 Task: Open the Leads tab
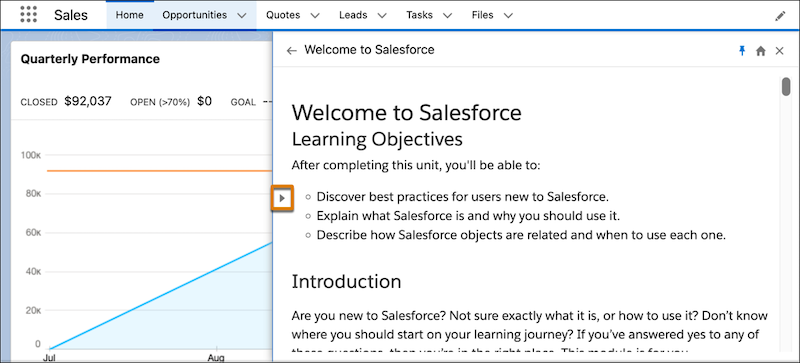[353, 15]
